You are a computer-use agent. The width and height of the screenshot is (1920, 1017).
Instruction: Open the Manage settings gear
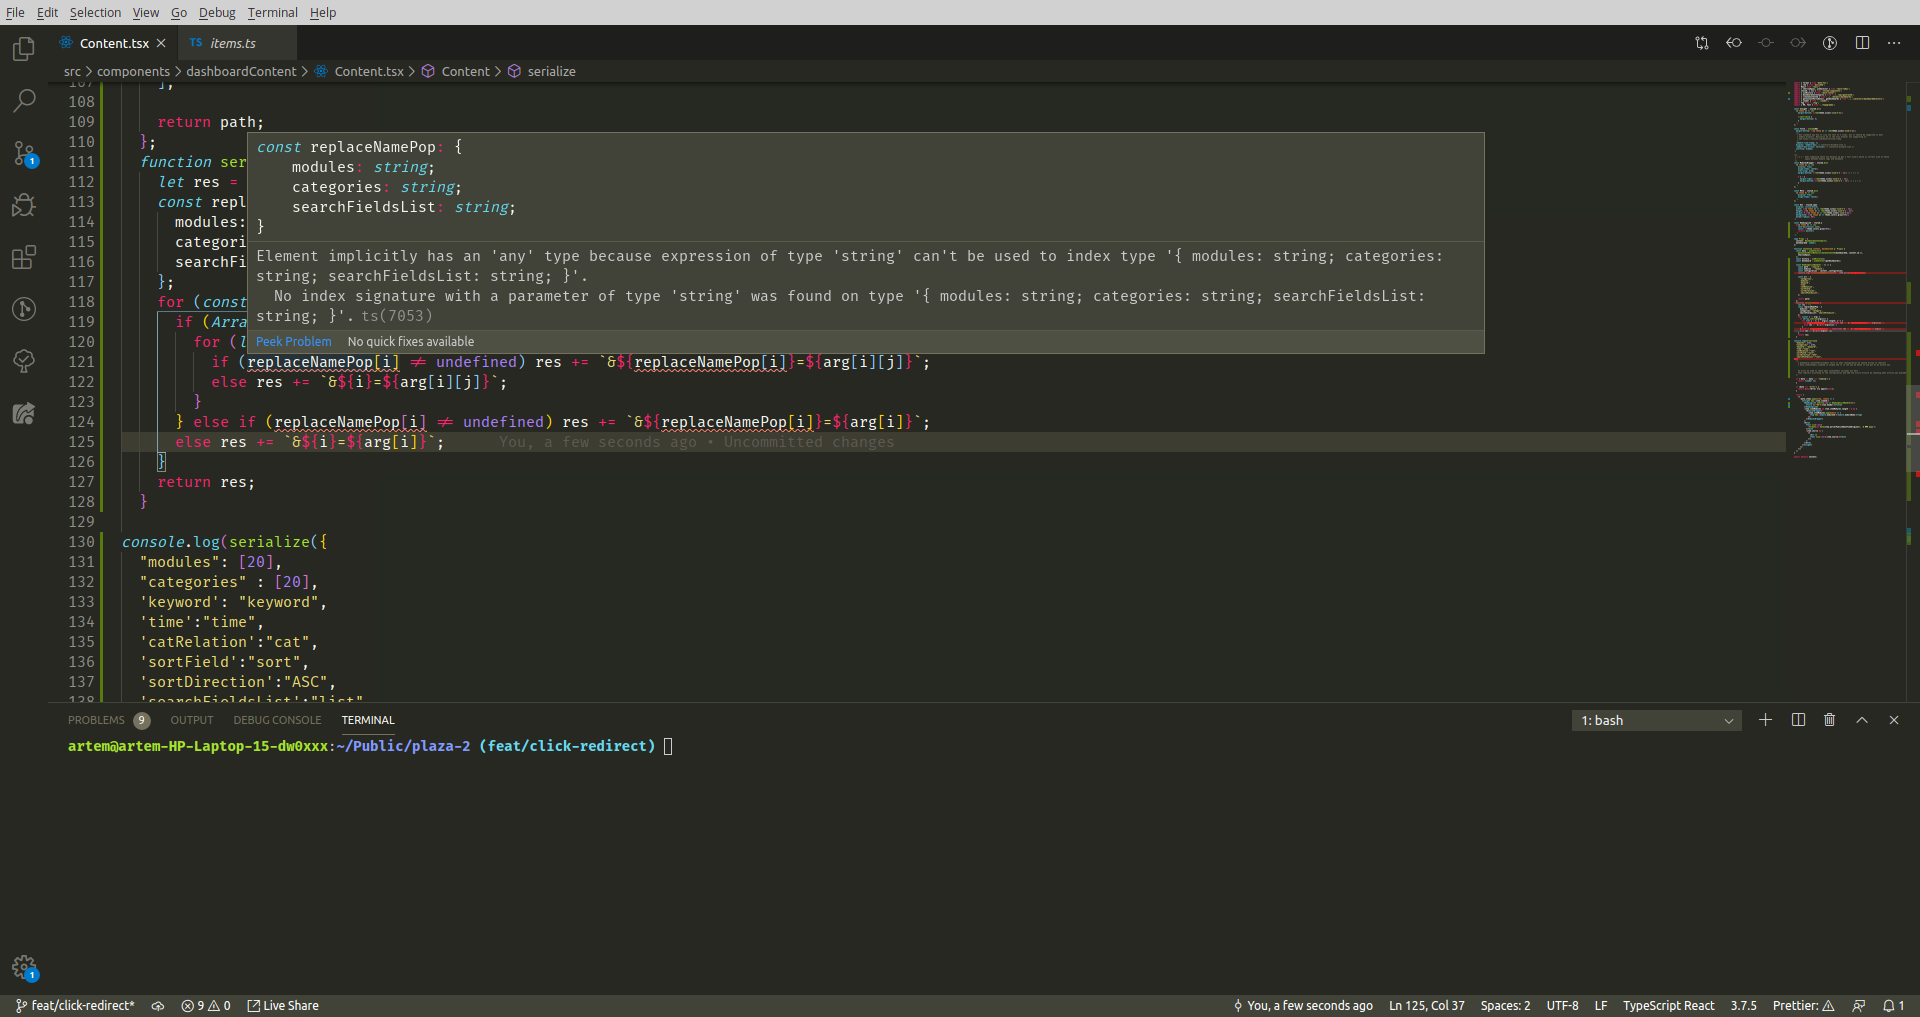coord(24,967)
